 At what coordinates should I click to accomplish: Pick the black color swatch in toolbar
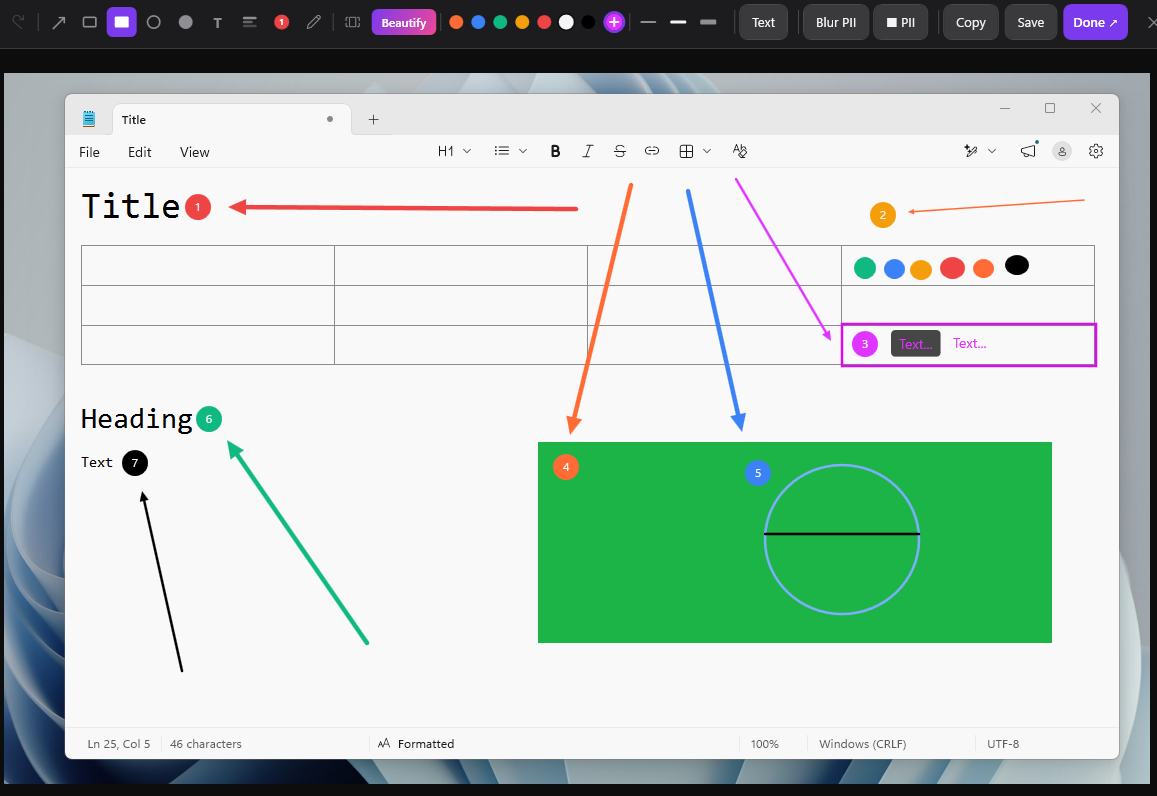(x=588, y=22)
